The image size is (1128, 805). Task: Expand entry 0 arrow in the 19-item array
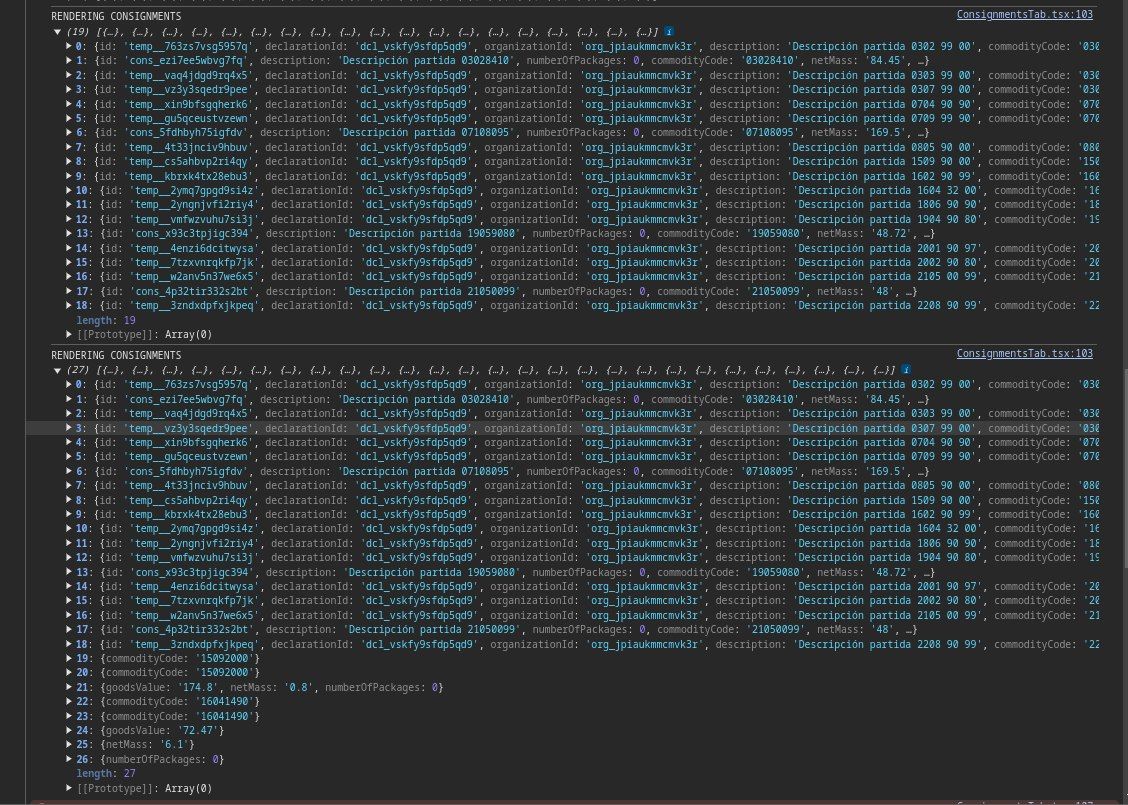tap(69, 46)
